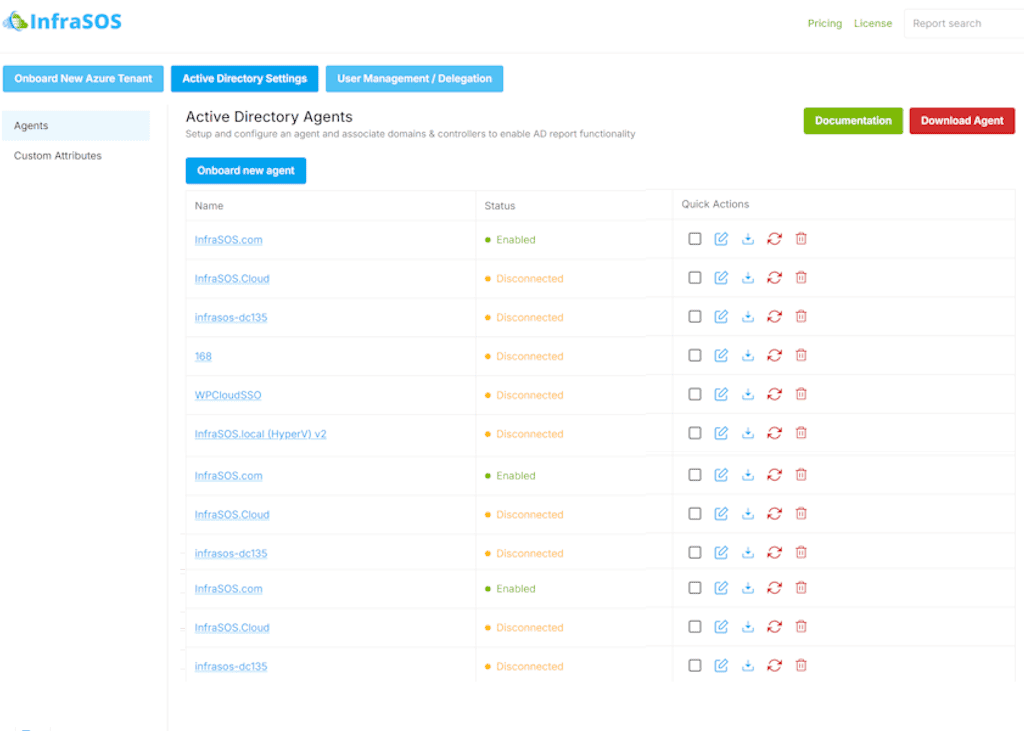The height and width of the screenshot is (731, 1024).
Task: Download the agent installer for 168
Action: pyautogui.click(x=748, y=355)
